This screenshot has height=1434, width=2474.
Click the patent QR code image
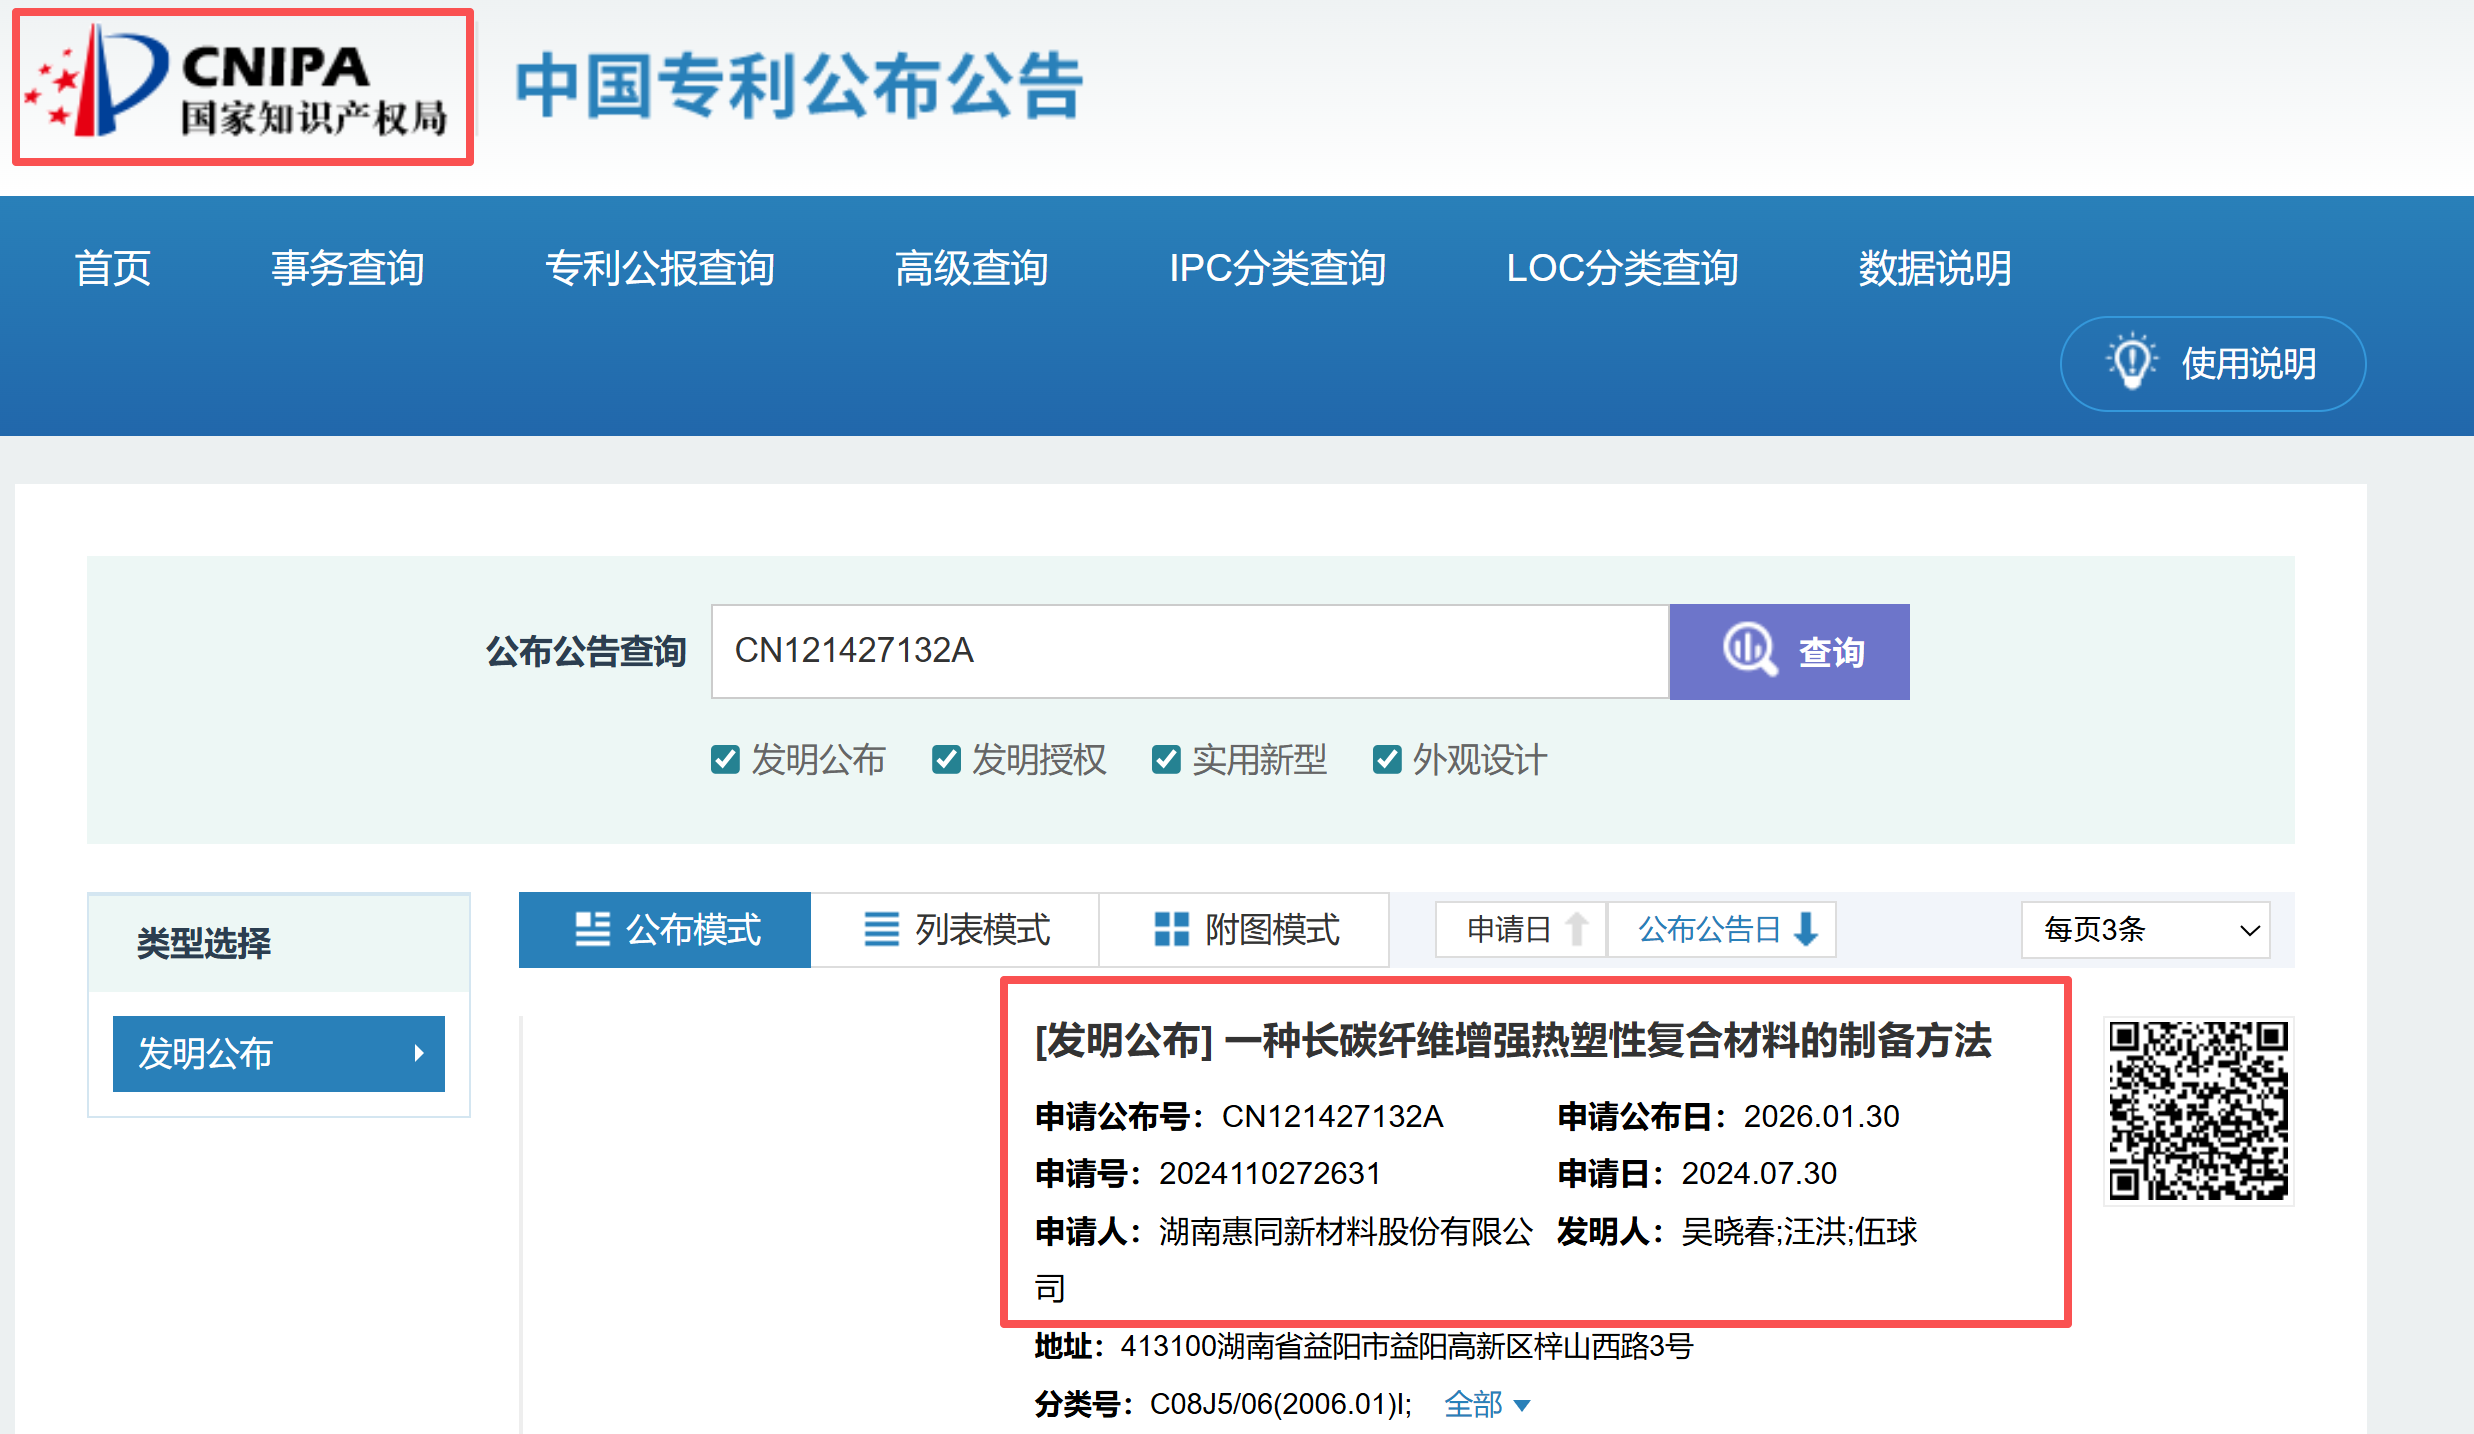(2198, 1110)
